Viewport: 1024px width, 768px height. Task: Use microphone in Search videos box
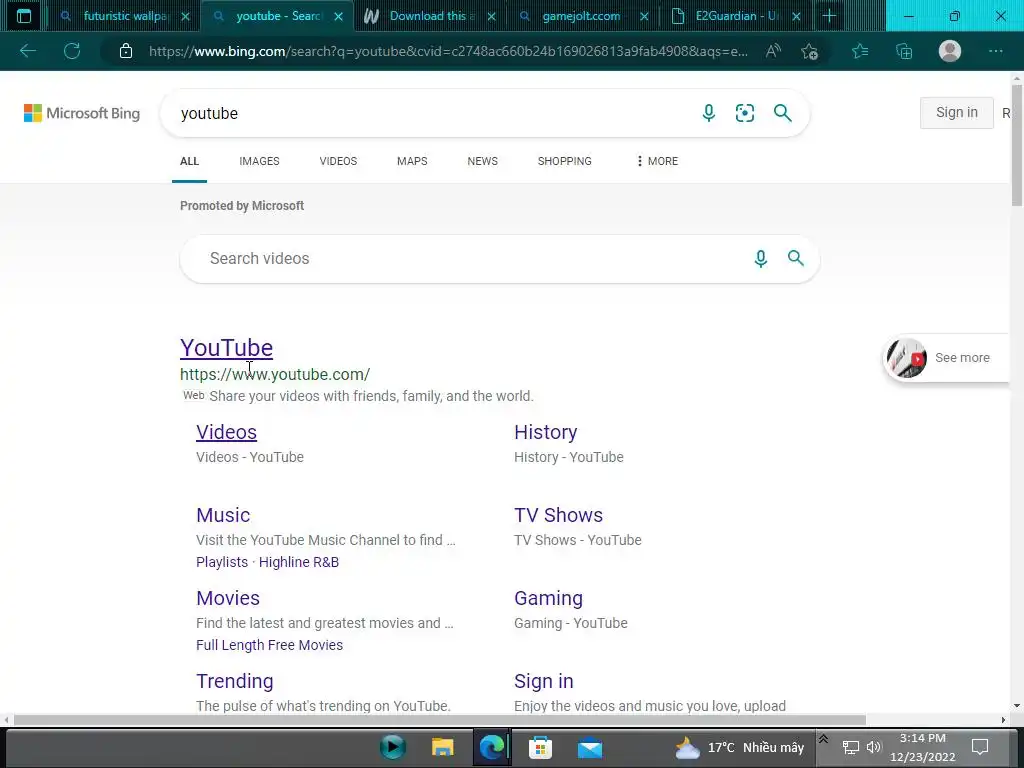click(760, 259)
